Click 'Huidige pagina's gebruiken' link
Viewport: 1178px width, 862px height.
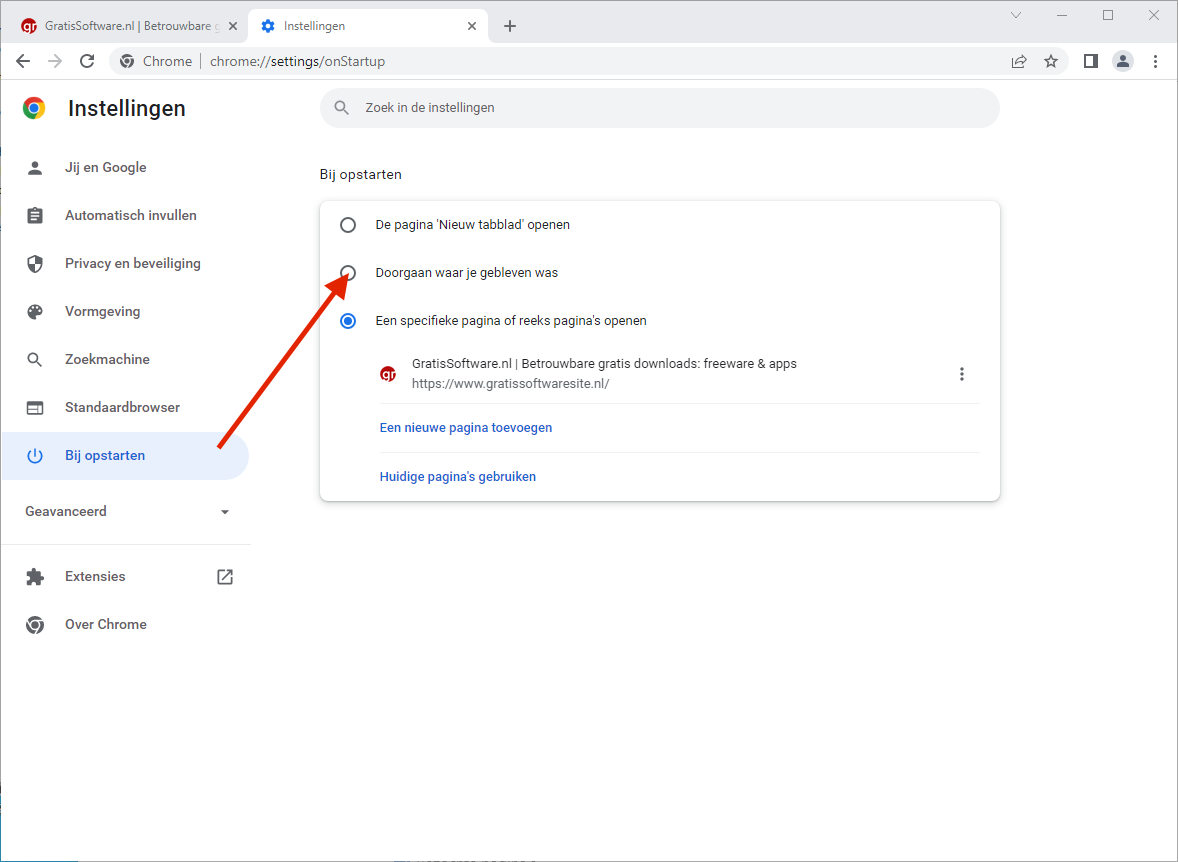pyautogui.click(x=458, y=477)
